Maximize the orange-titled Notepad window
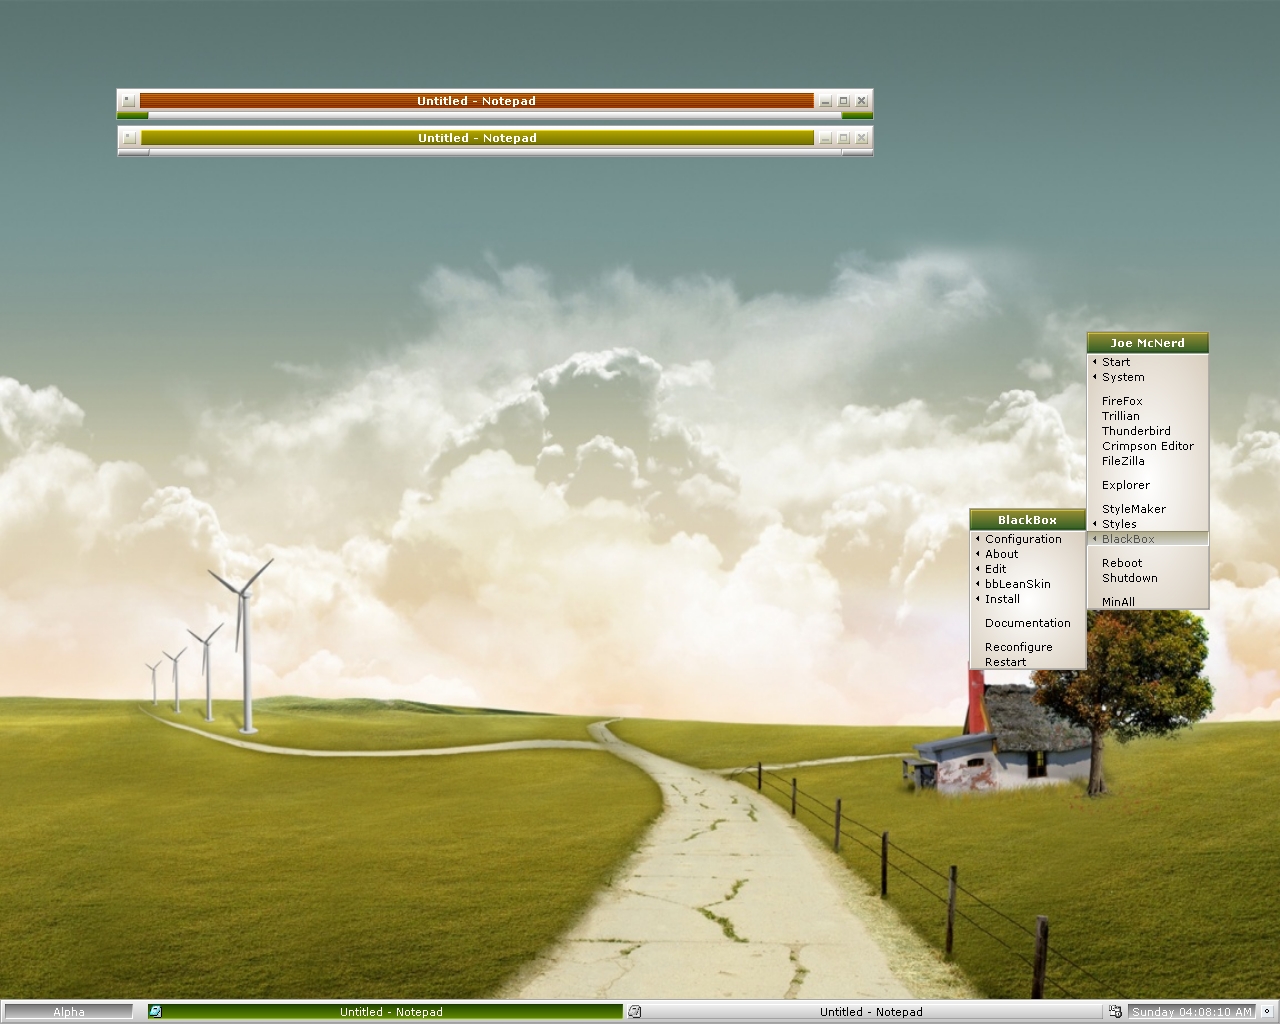The height and width of the screenshot is (1024, 1280). coord(843,101)
